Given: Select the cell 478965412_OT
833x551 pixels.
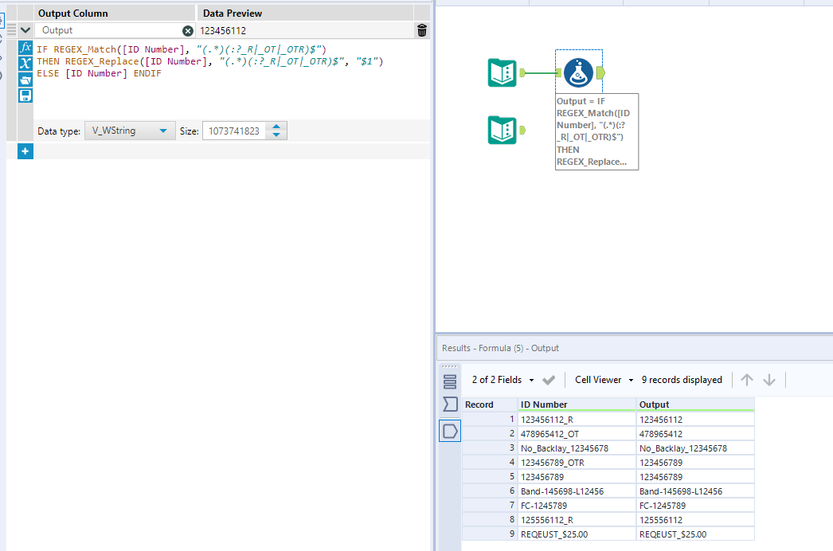Looking at the screenshot, I should (577, 434).
